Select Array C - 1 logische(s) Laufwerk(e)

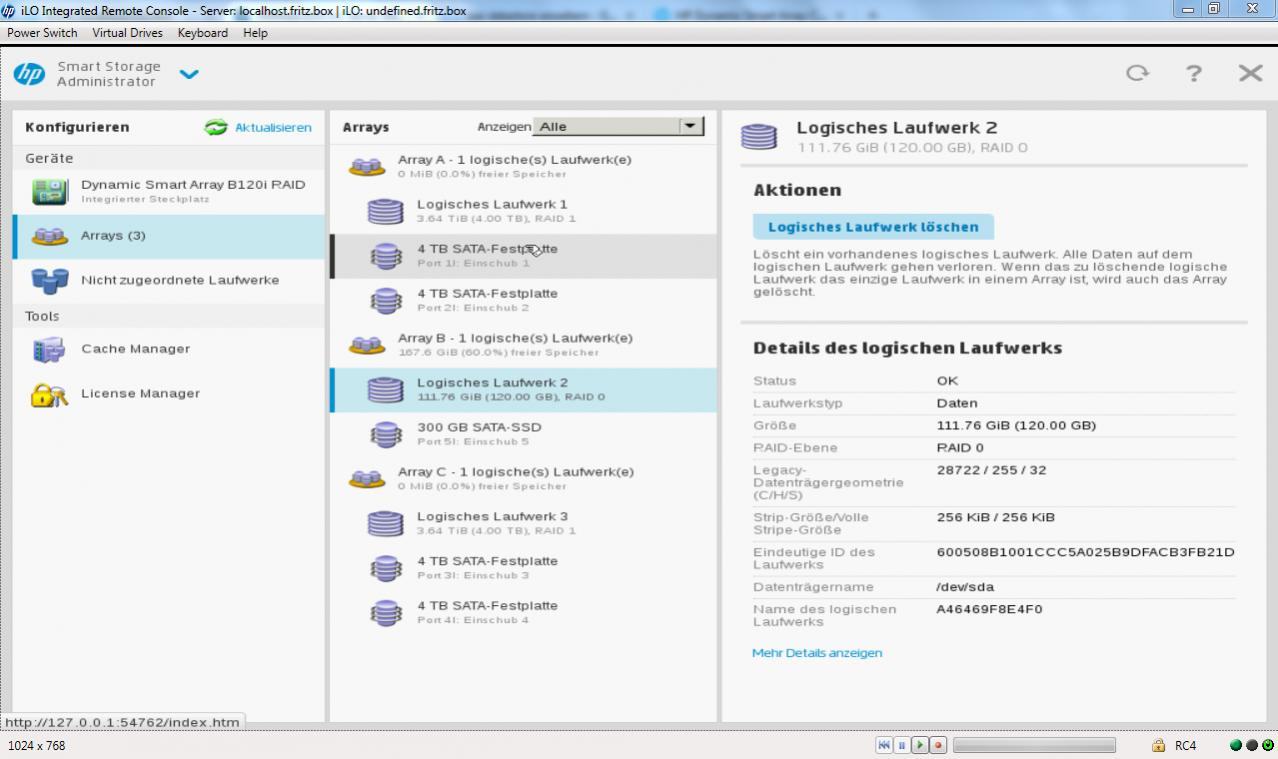point(523,478)
